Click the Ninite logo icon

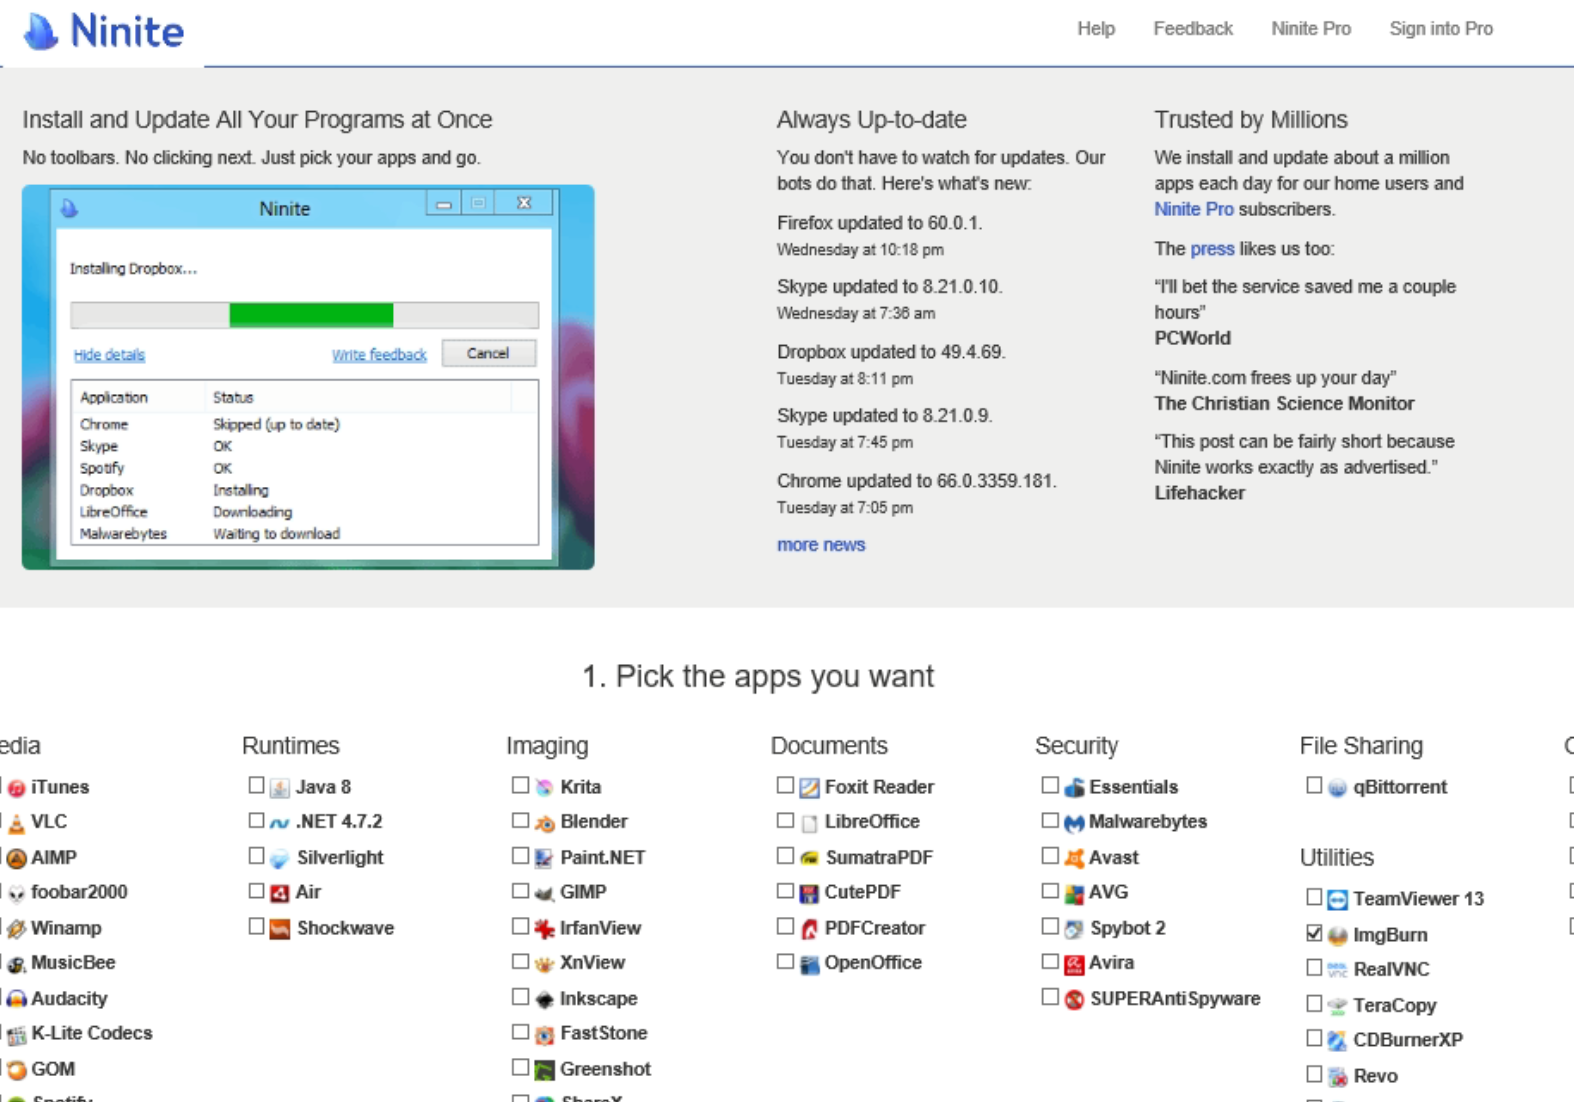42,32
